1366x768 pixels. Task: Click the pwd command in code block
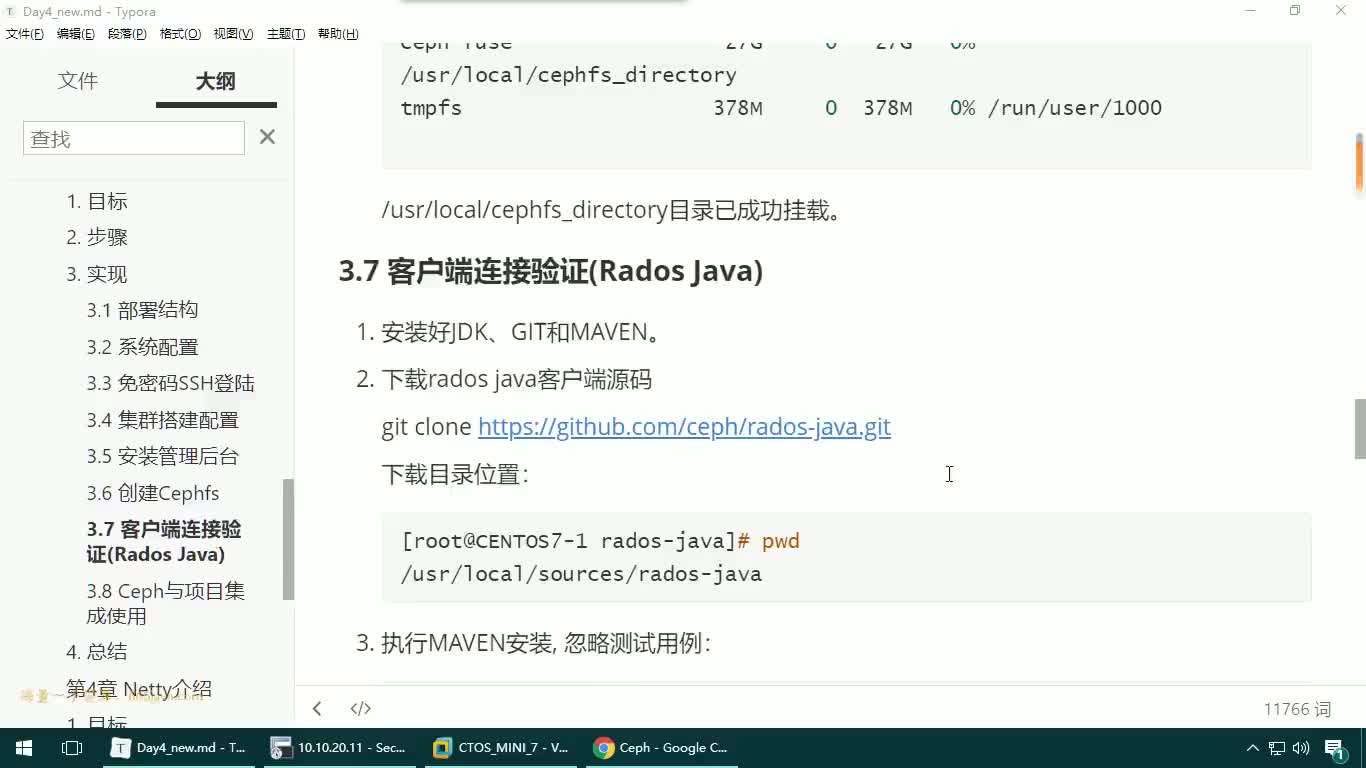coord(780,541)
